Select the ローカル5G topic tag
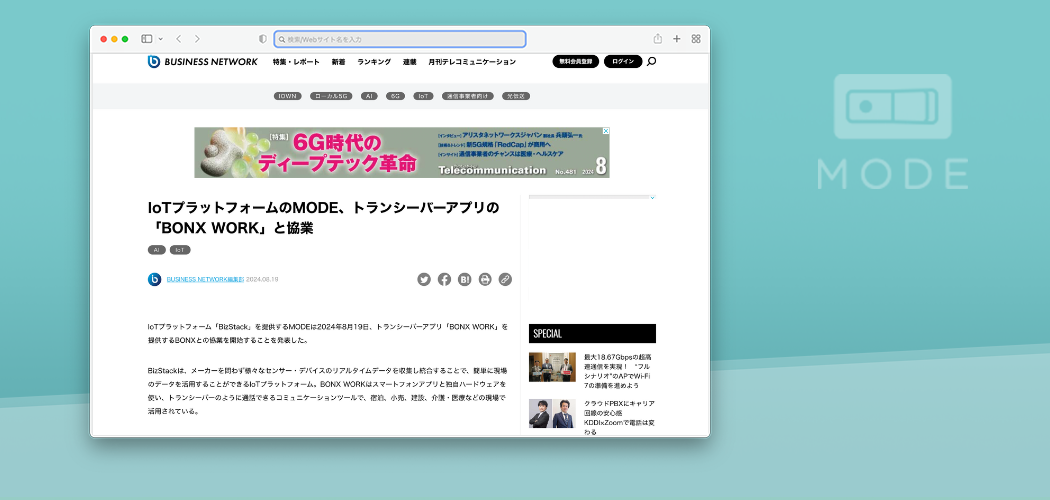Image resolution: width=1050 pixels, height=500 pixels. 331,96
